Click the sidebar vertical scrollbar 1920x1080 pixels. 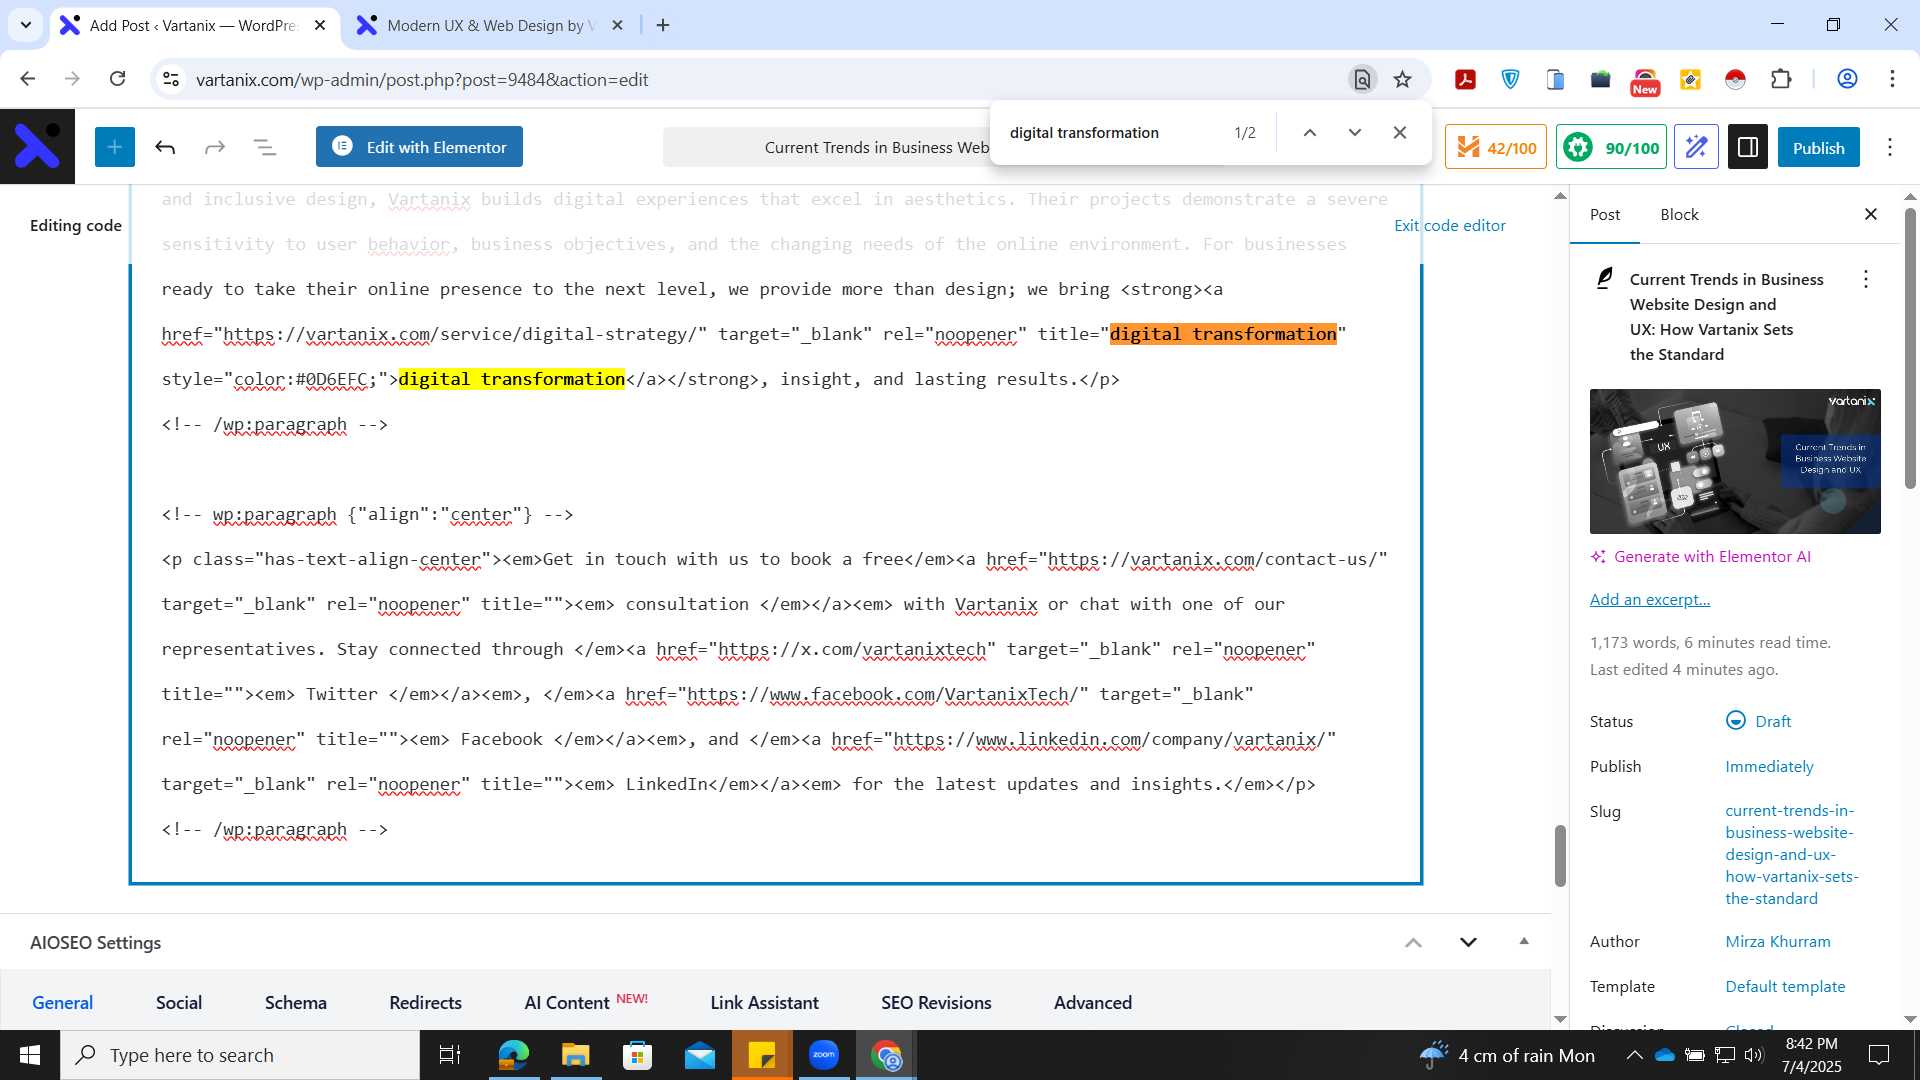coord(1909,350)
